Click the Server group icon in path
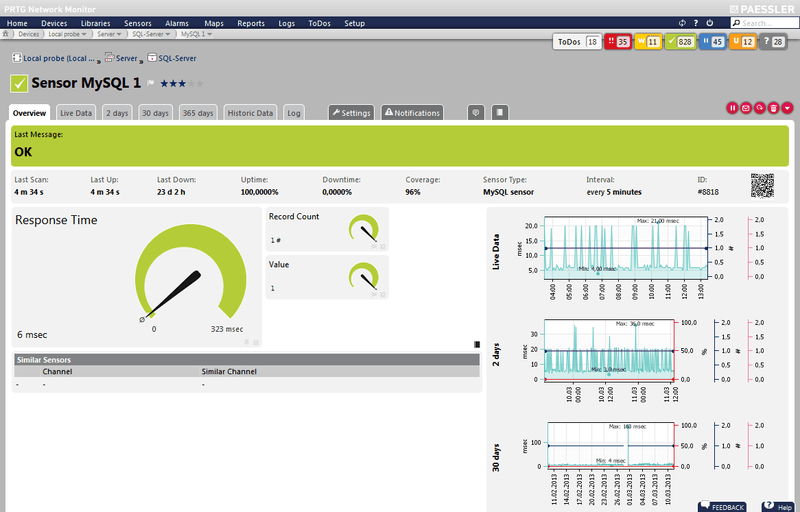Screen dimensions: 800x512 pos(109,58)
